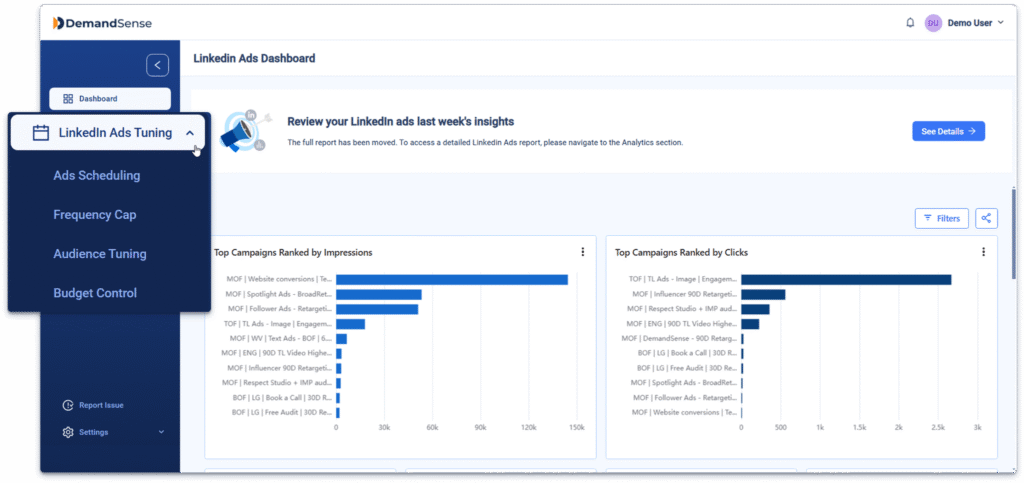This screenshot has width=1024, height=483.
Task: Click 'Top Campaigns Ranked by Clicks' title
Action: pos(682,253)
